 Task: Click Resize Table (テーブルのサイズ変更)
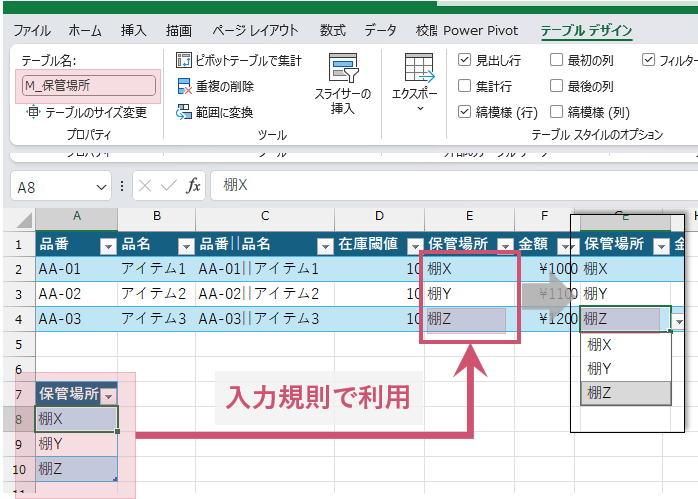pos(86,112)
